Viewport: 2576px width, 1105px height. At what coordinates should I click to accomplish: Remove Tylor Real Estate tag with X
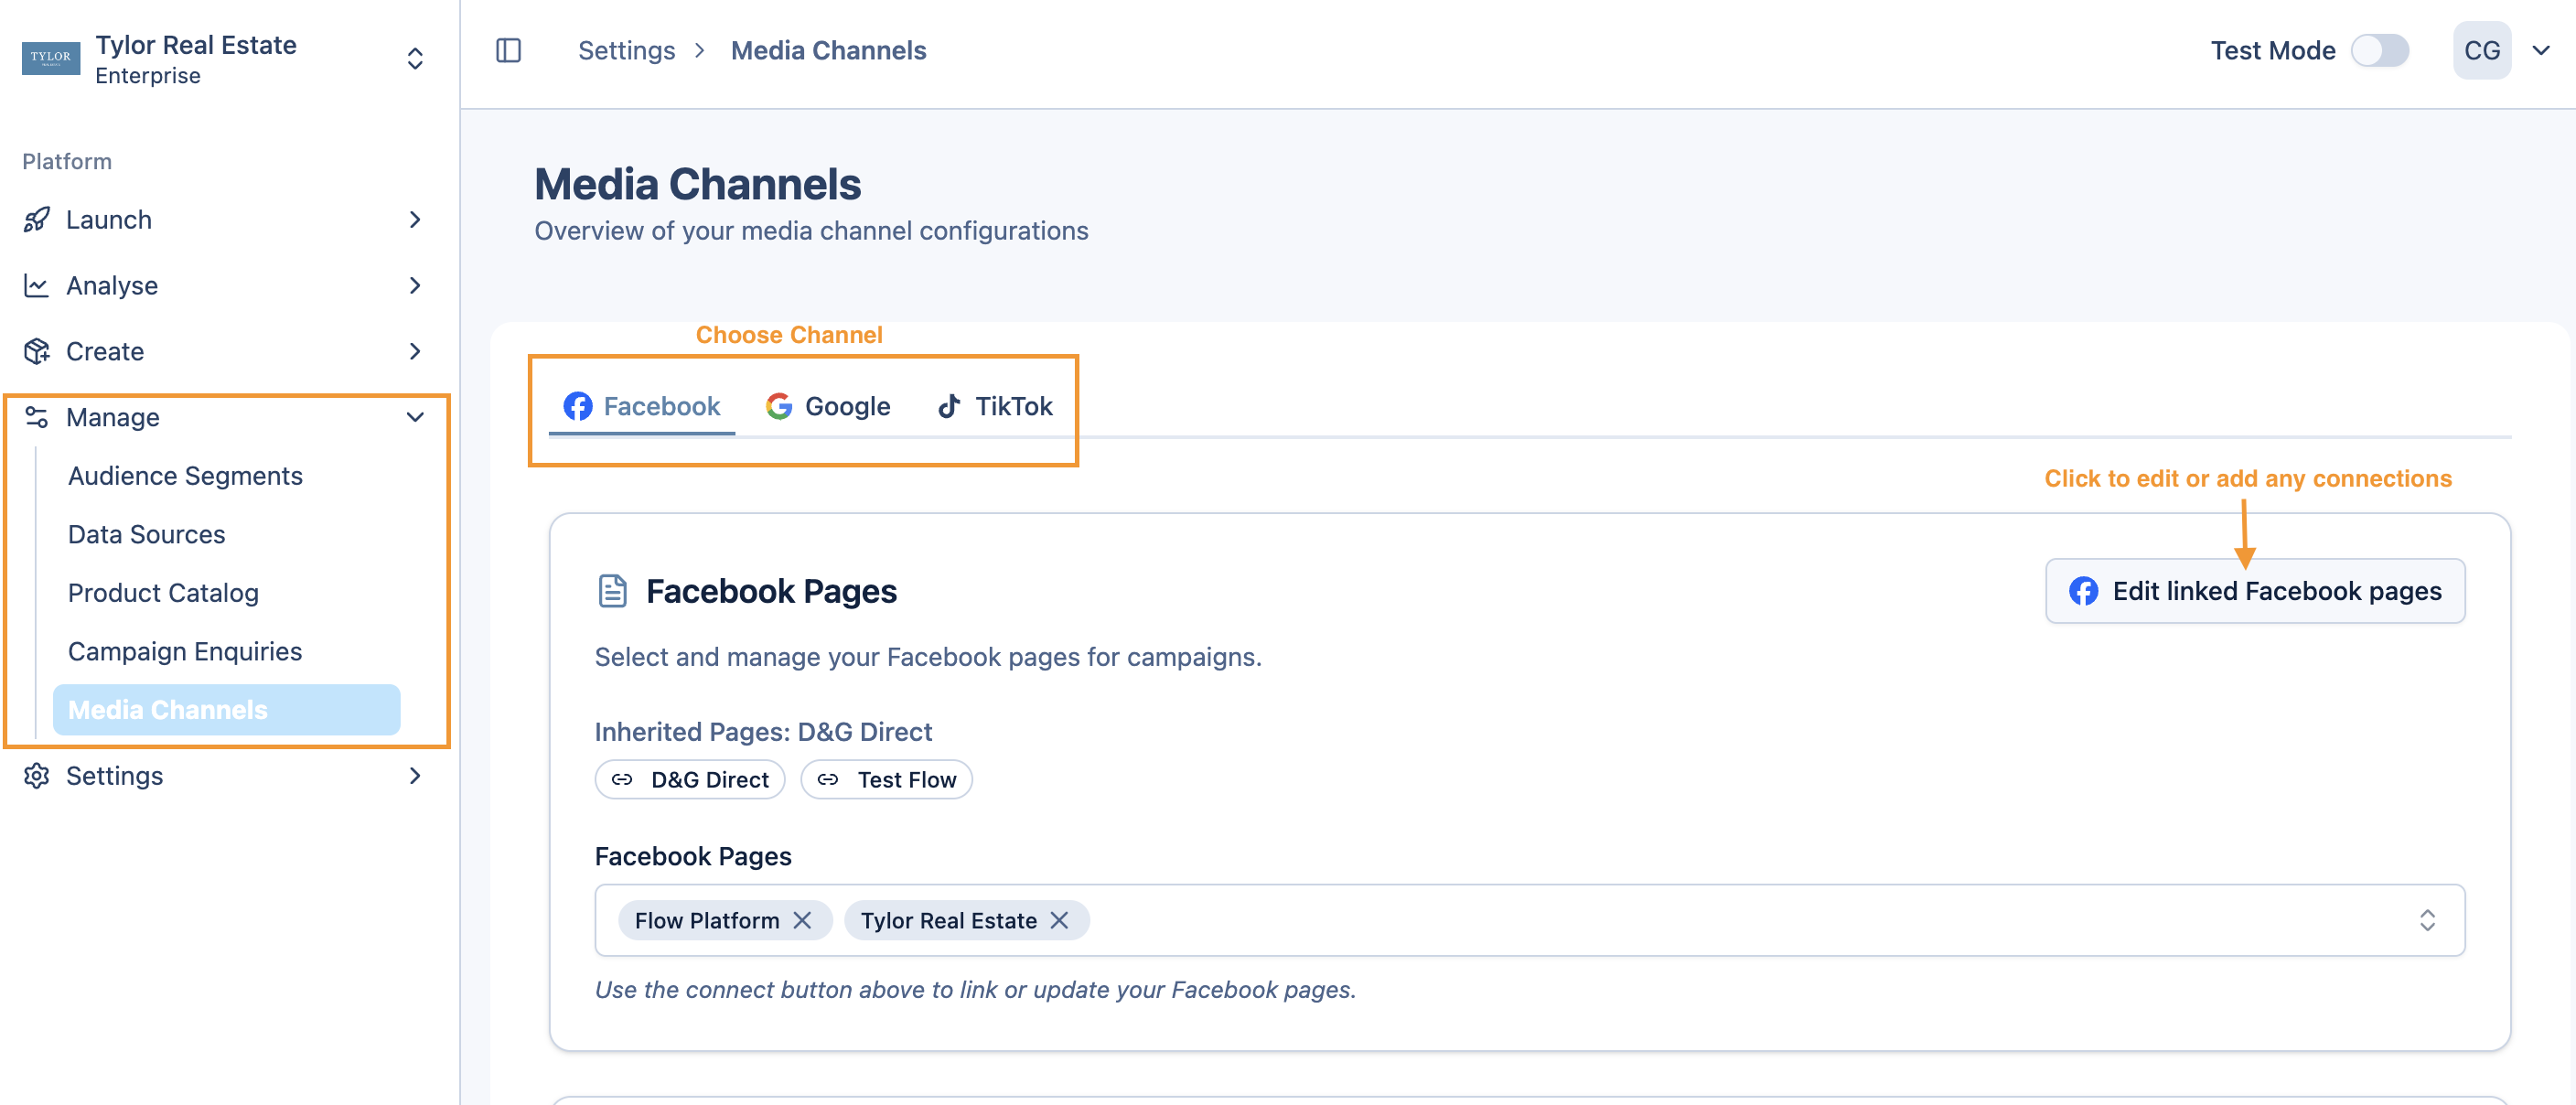point(1059,920)
